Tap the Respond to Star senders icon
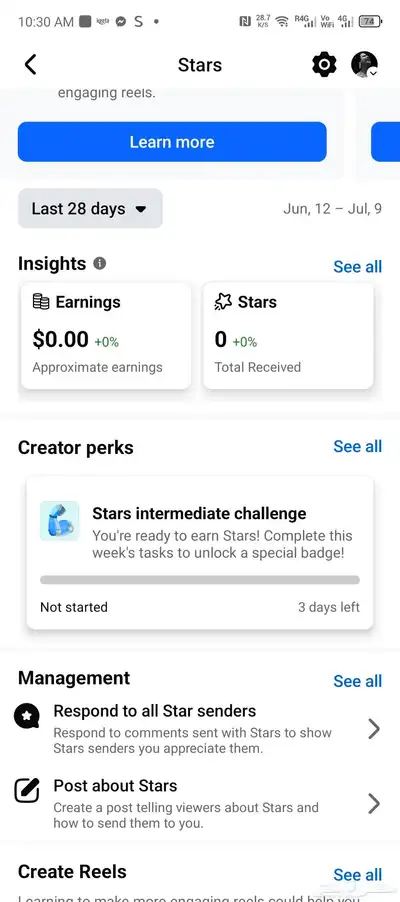 tap(26, 716)
